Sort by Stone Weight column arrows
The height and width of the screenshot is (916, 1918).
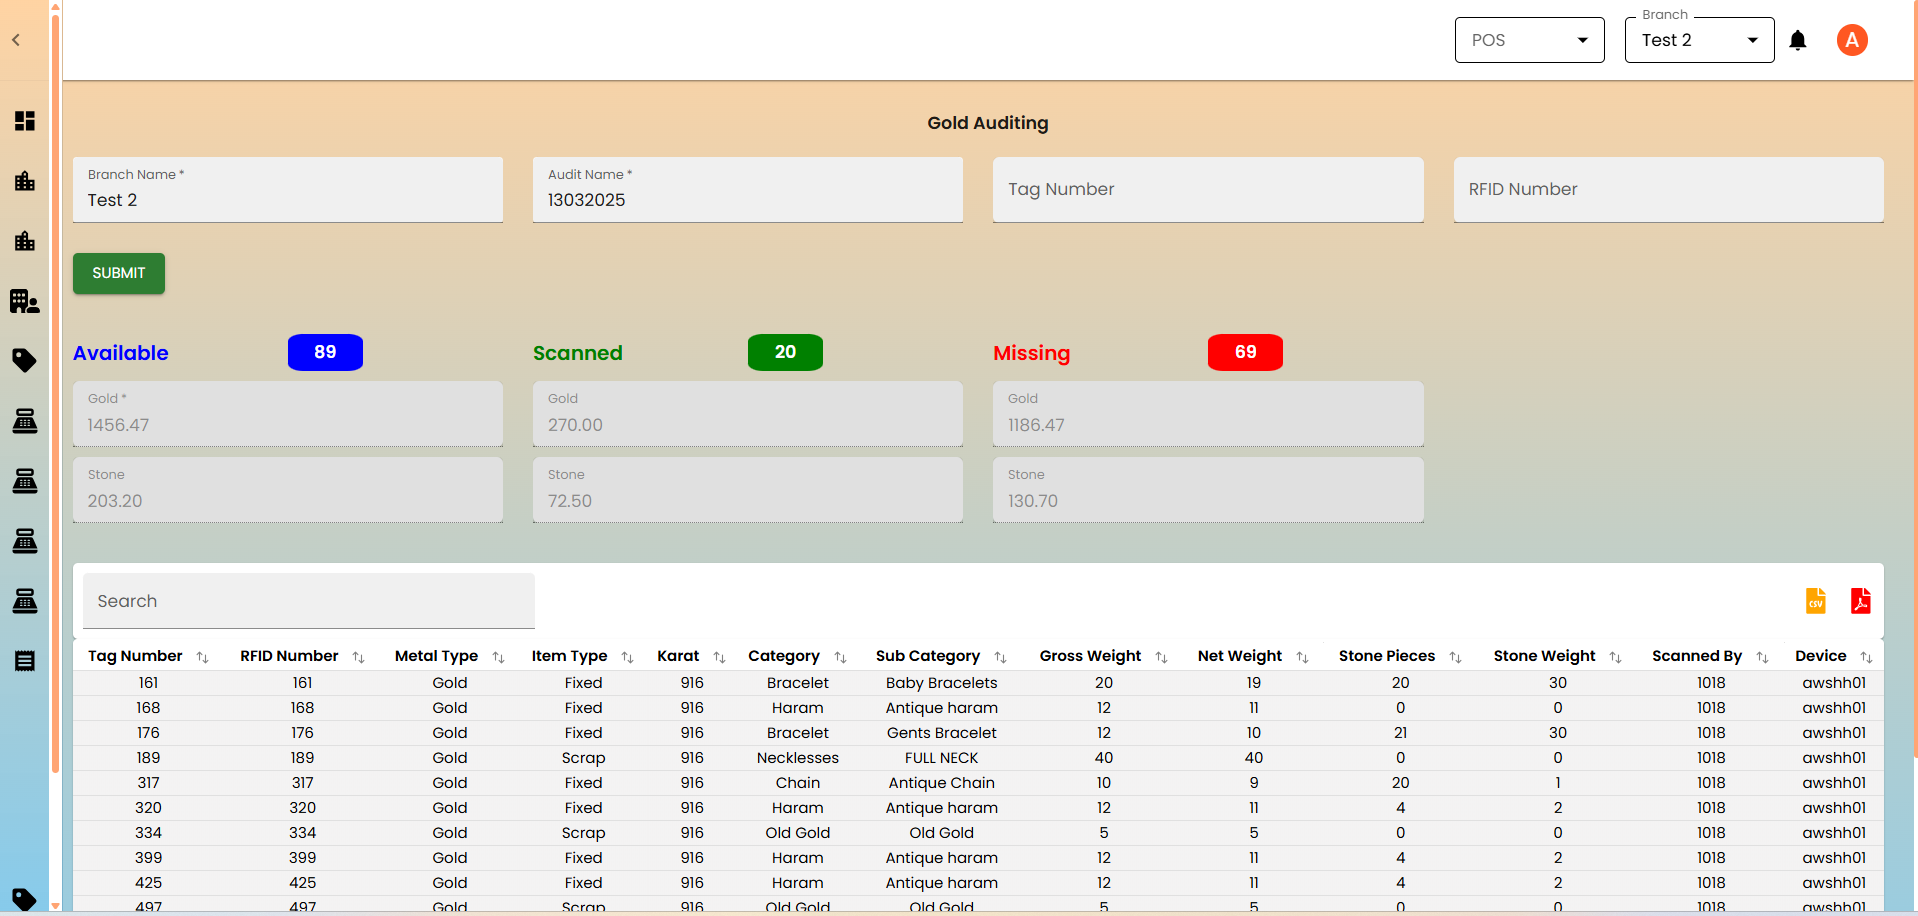pos(1615,657)
